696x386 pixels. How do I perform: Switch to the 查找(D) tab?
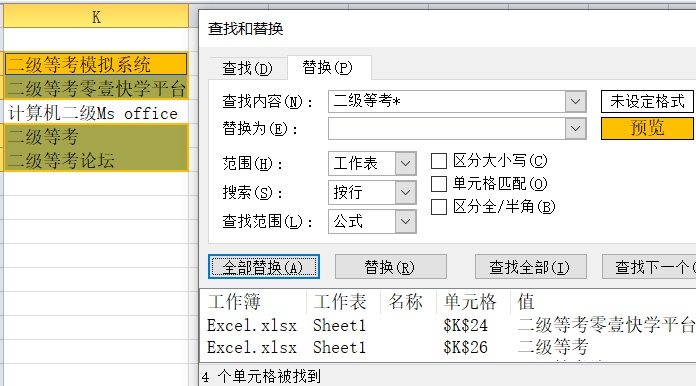[x=247, y=68]
